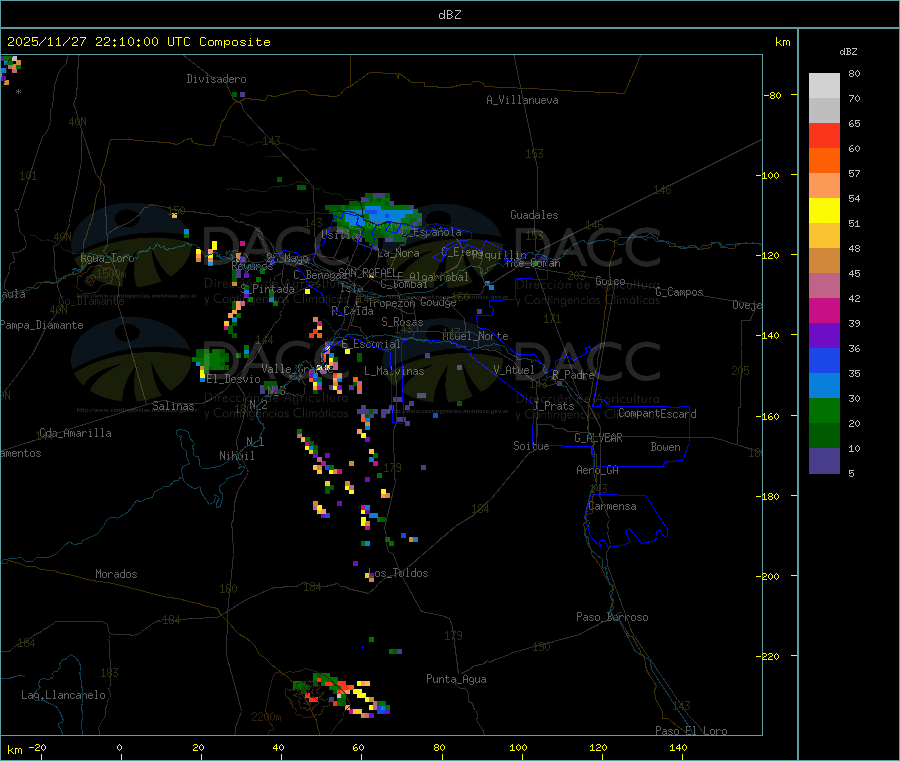Click the 'Paso_El_Loro' place label
Viewport: 900px width, 761px height.
tap(692, 731)
